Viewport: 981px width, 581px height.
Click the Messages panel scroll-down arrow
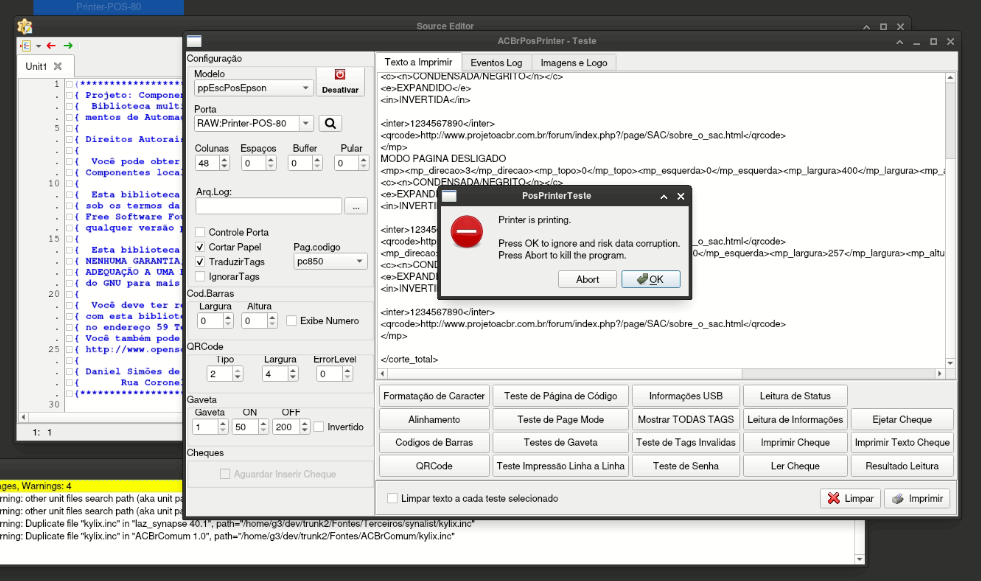pos(860,559)
